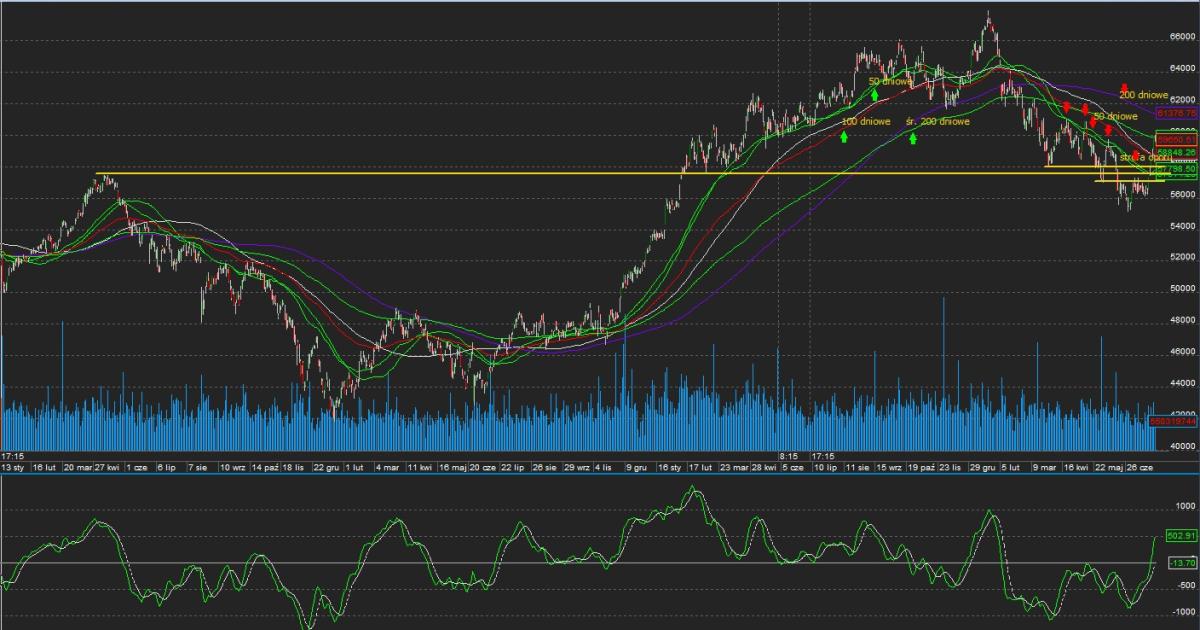Select the red down arrow above "200 dniowe"
Image resolution: width=1200 pixels, height=630 pixels.
[1125, 89]
